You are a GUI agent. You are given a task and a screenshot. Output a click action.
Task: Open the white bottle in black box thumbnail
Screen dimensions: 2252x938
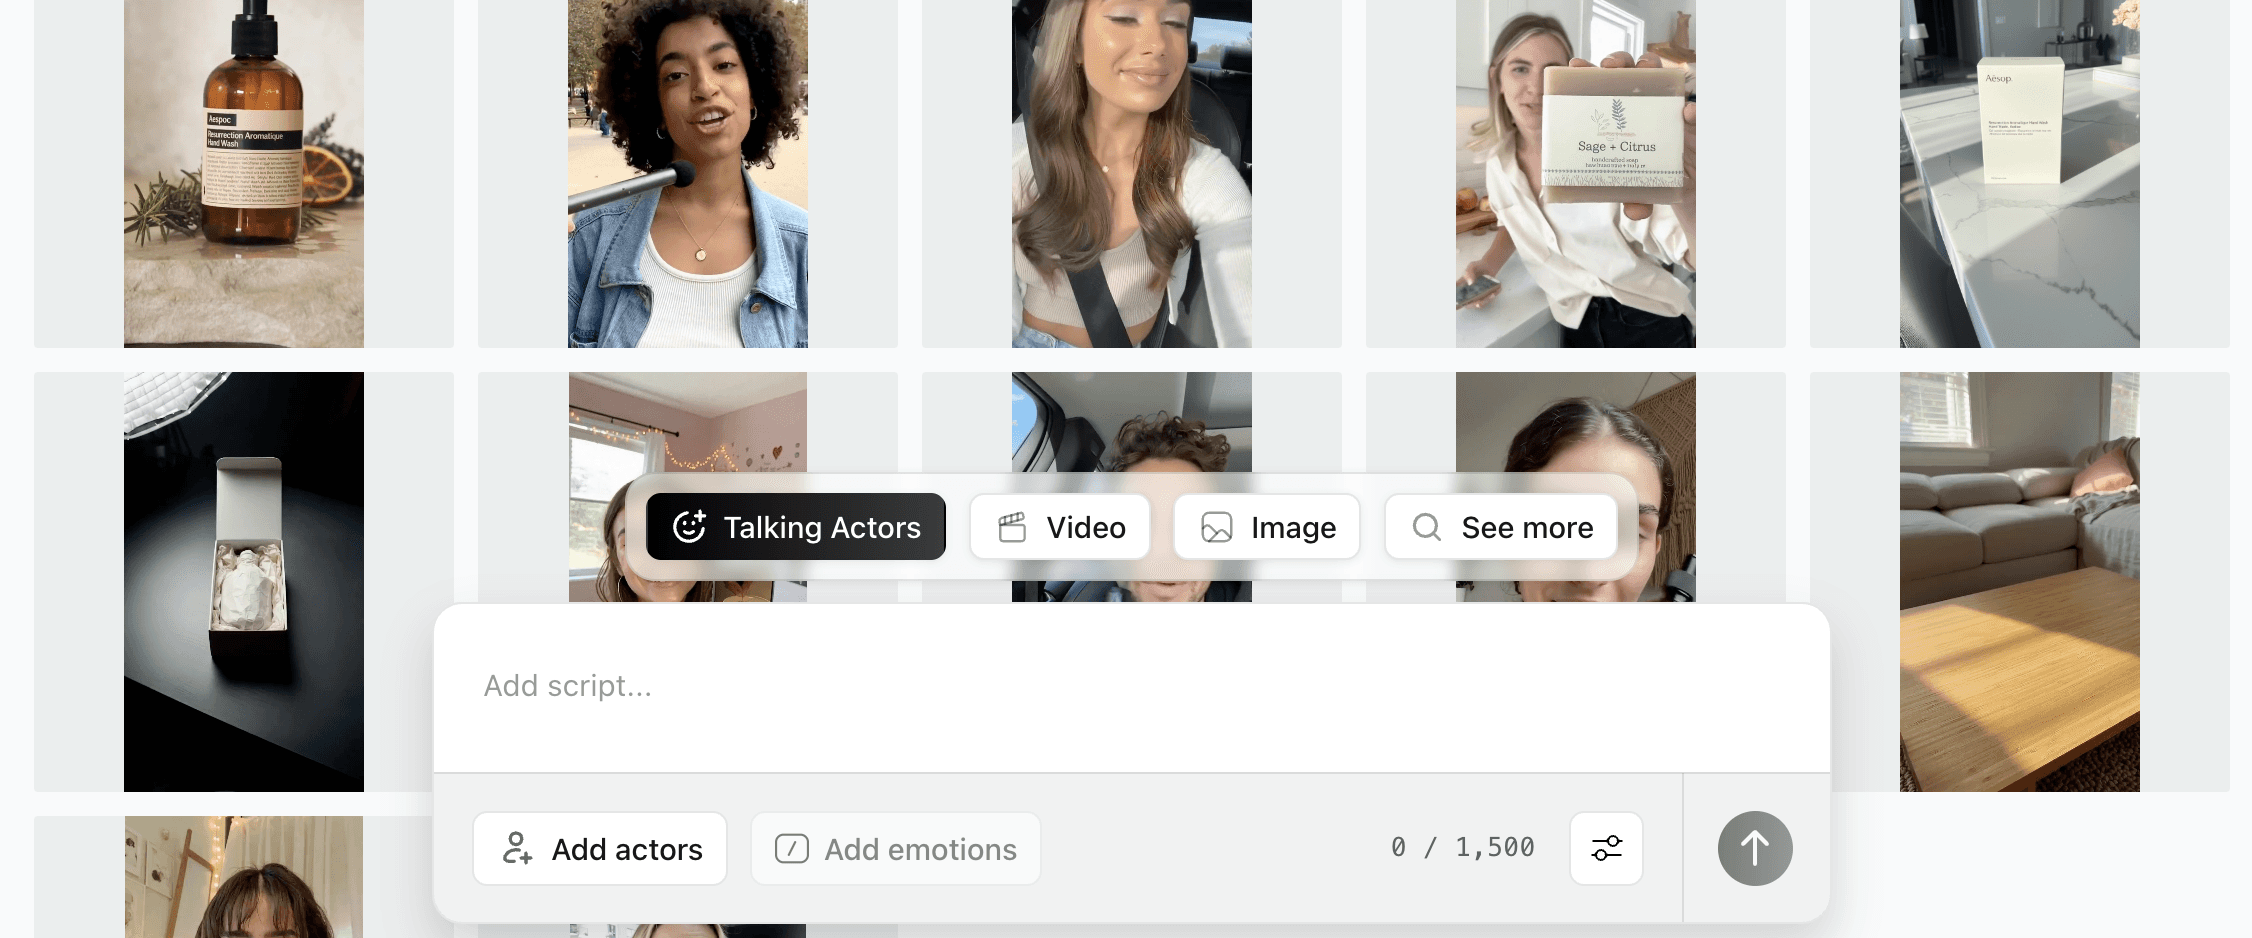pos(244,582)
